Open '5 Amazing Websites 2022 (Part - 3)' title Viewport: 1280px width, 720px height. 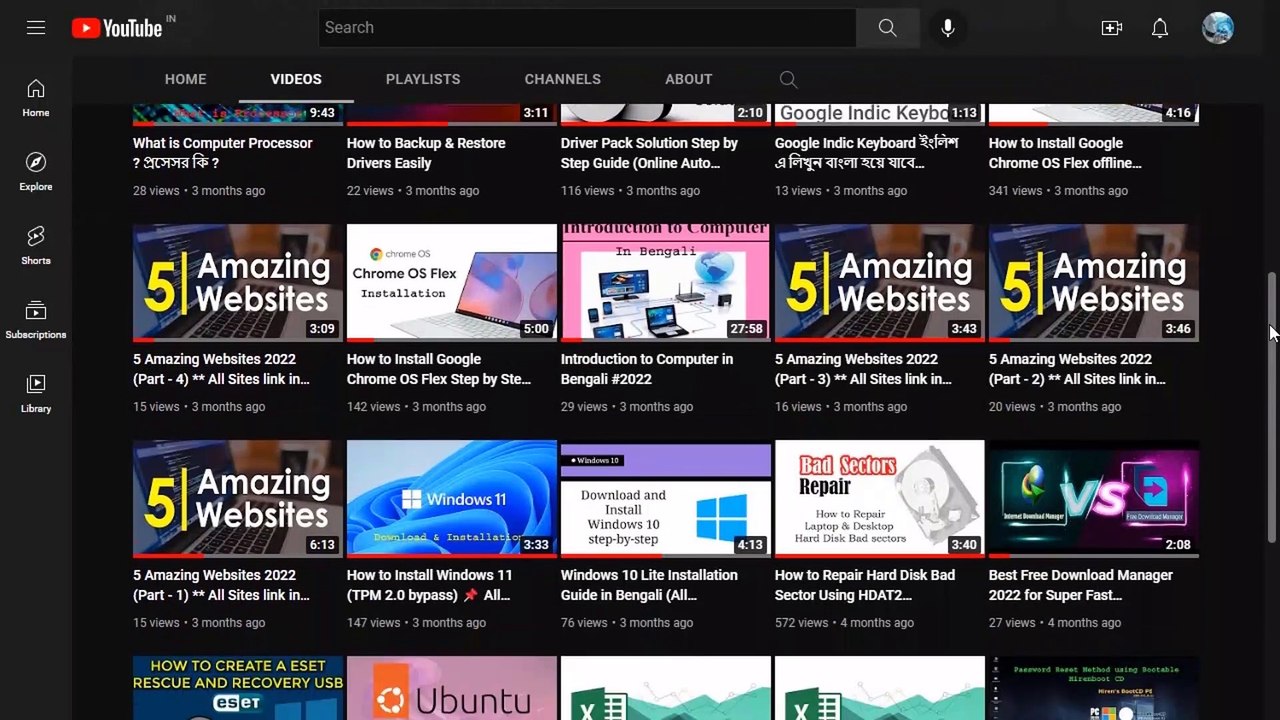click(863, 369)
